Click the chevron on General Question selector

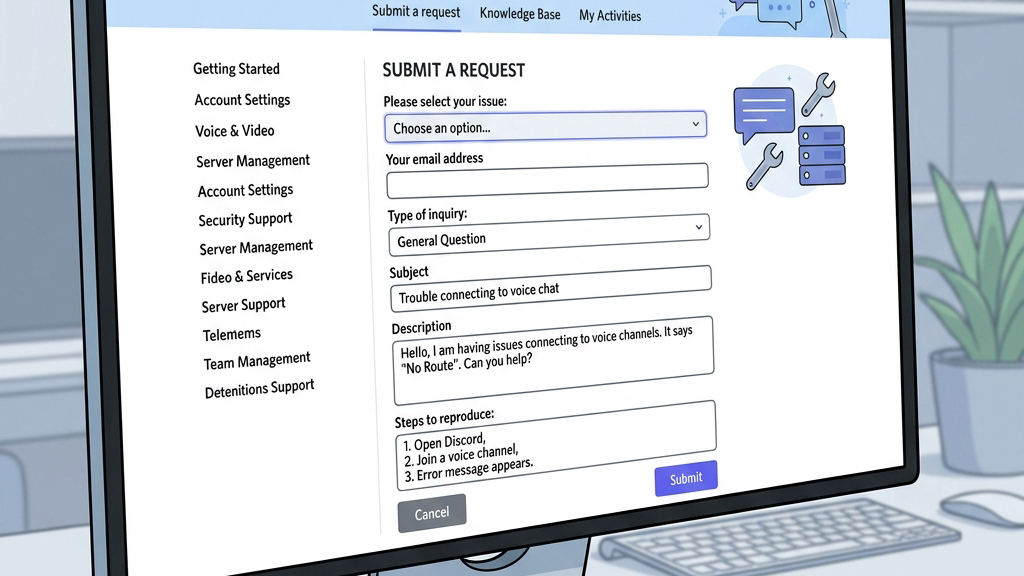(698, 227)
